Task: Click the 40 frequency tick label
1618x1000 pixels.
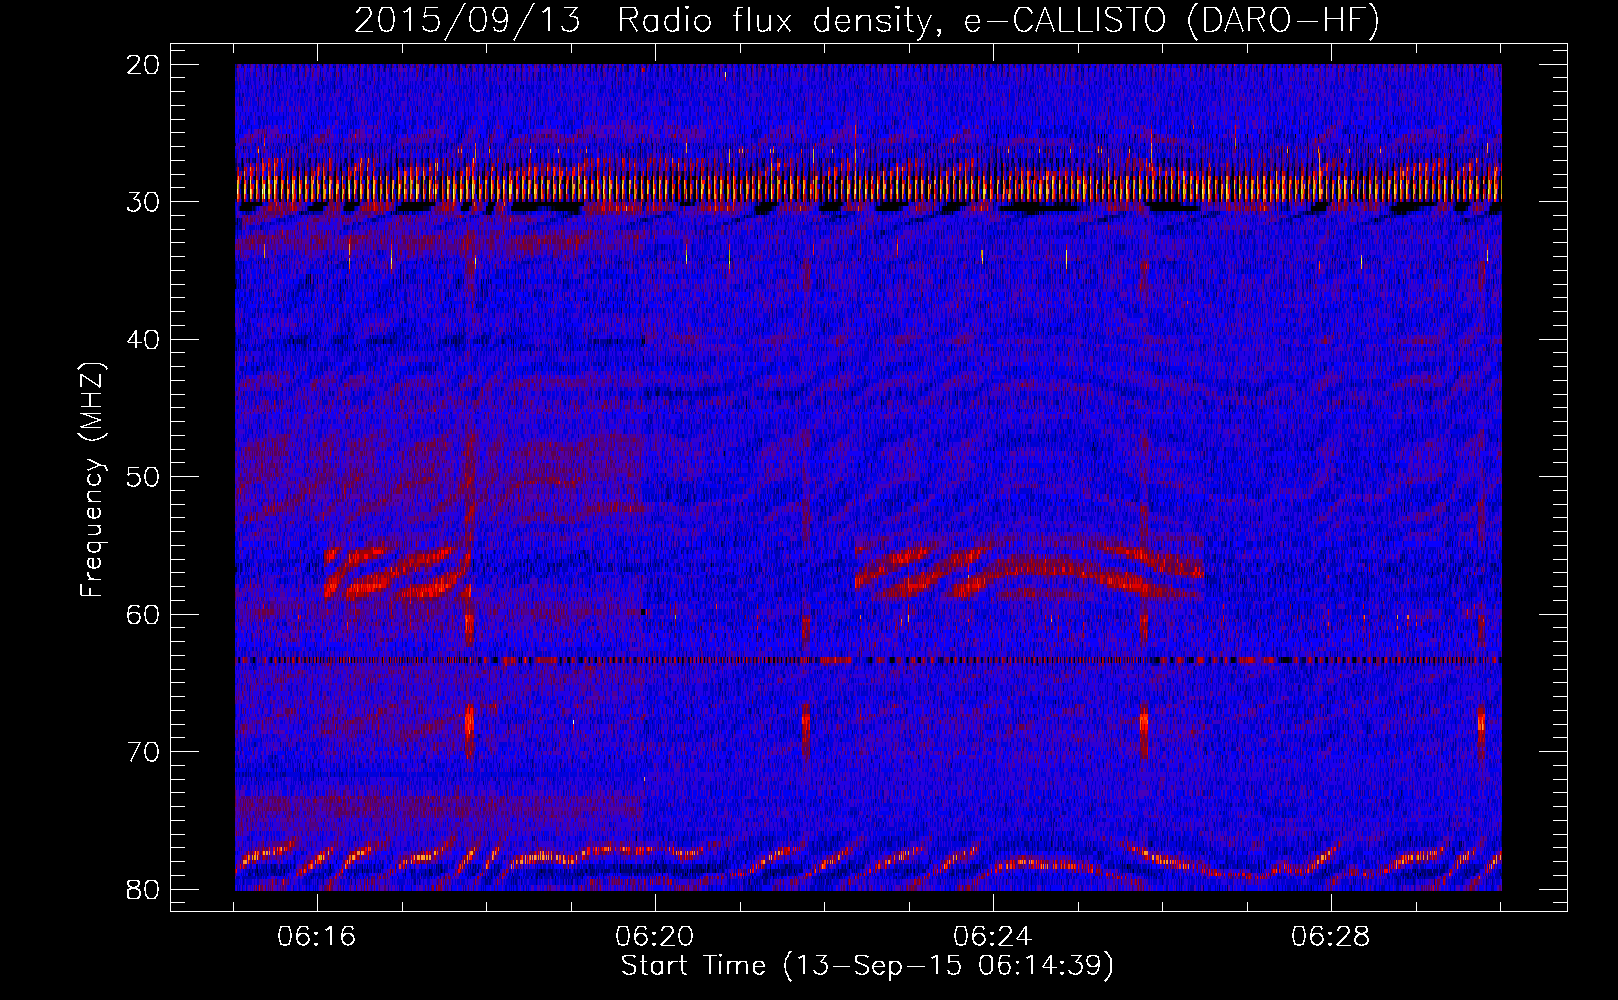Action: (144, 340)
